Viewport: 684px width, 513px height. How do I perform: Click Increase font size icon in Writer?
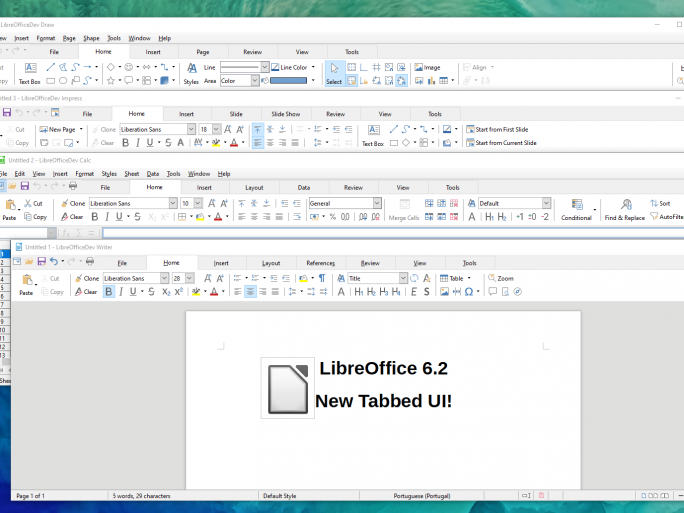click(208, 278)
